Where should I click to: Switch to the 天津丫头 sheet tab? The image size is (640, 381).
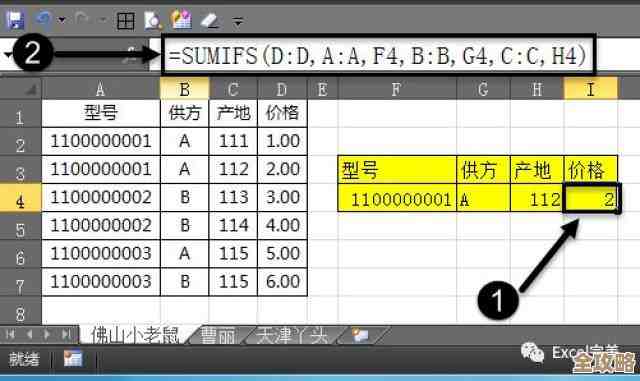(292, 335)
